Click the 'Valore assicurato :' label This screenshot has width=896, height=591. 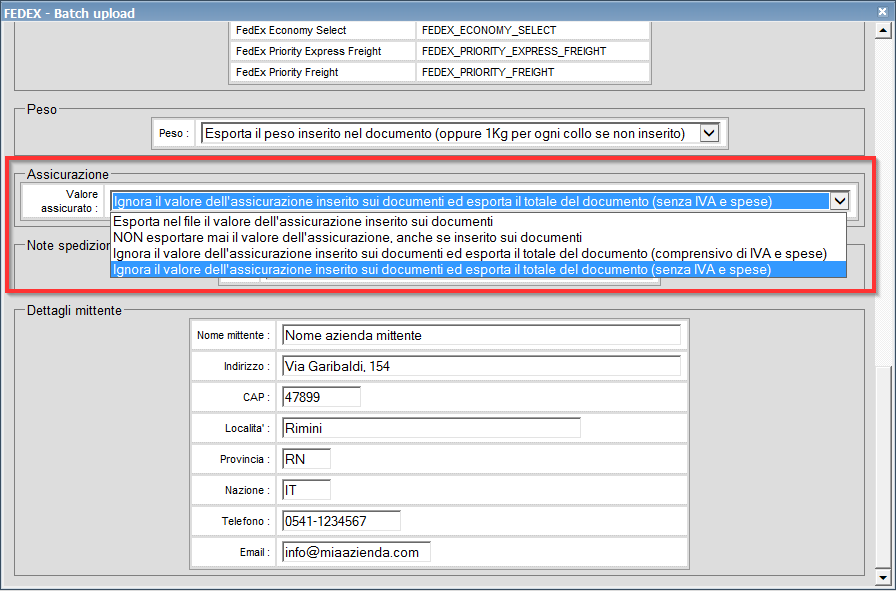coord(70,201)
